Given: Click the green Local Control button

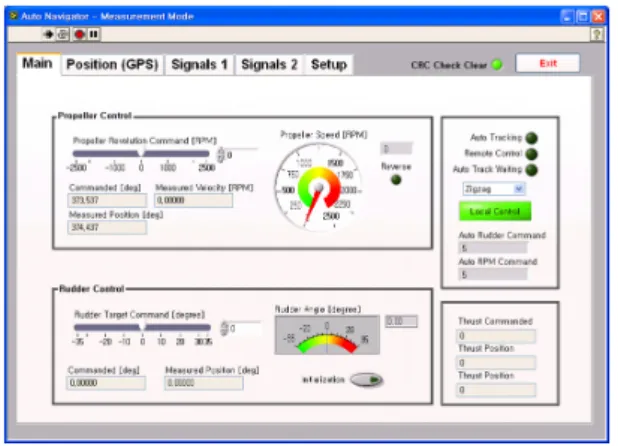Looking at the screenshot, I should click(495, 212).
